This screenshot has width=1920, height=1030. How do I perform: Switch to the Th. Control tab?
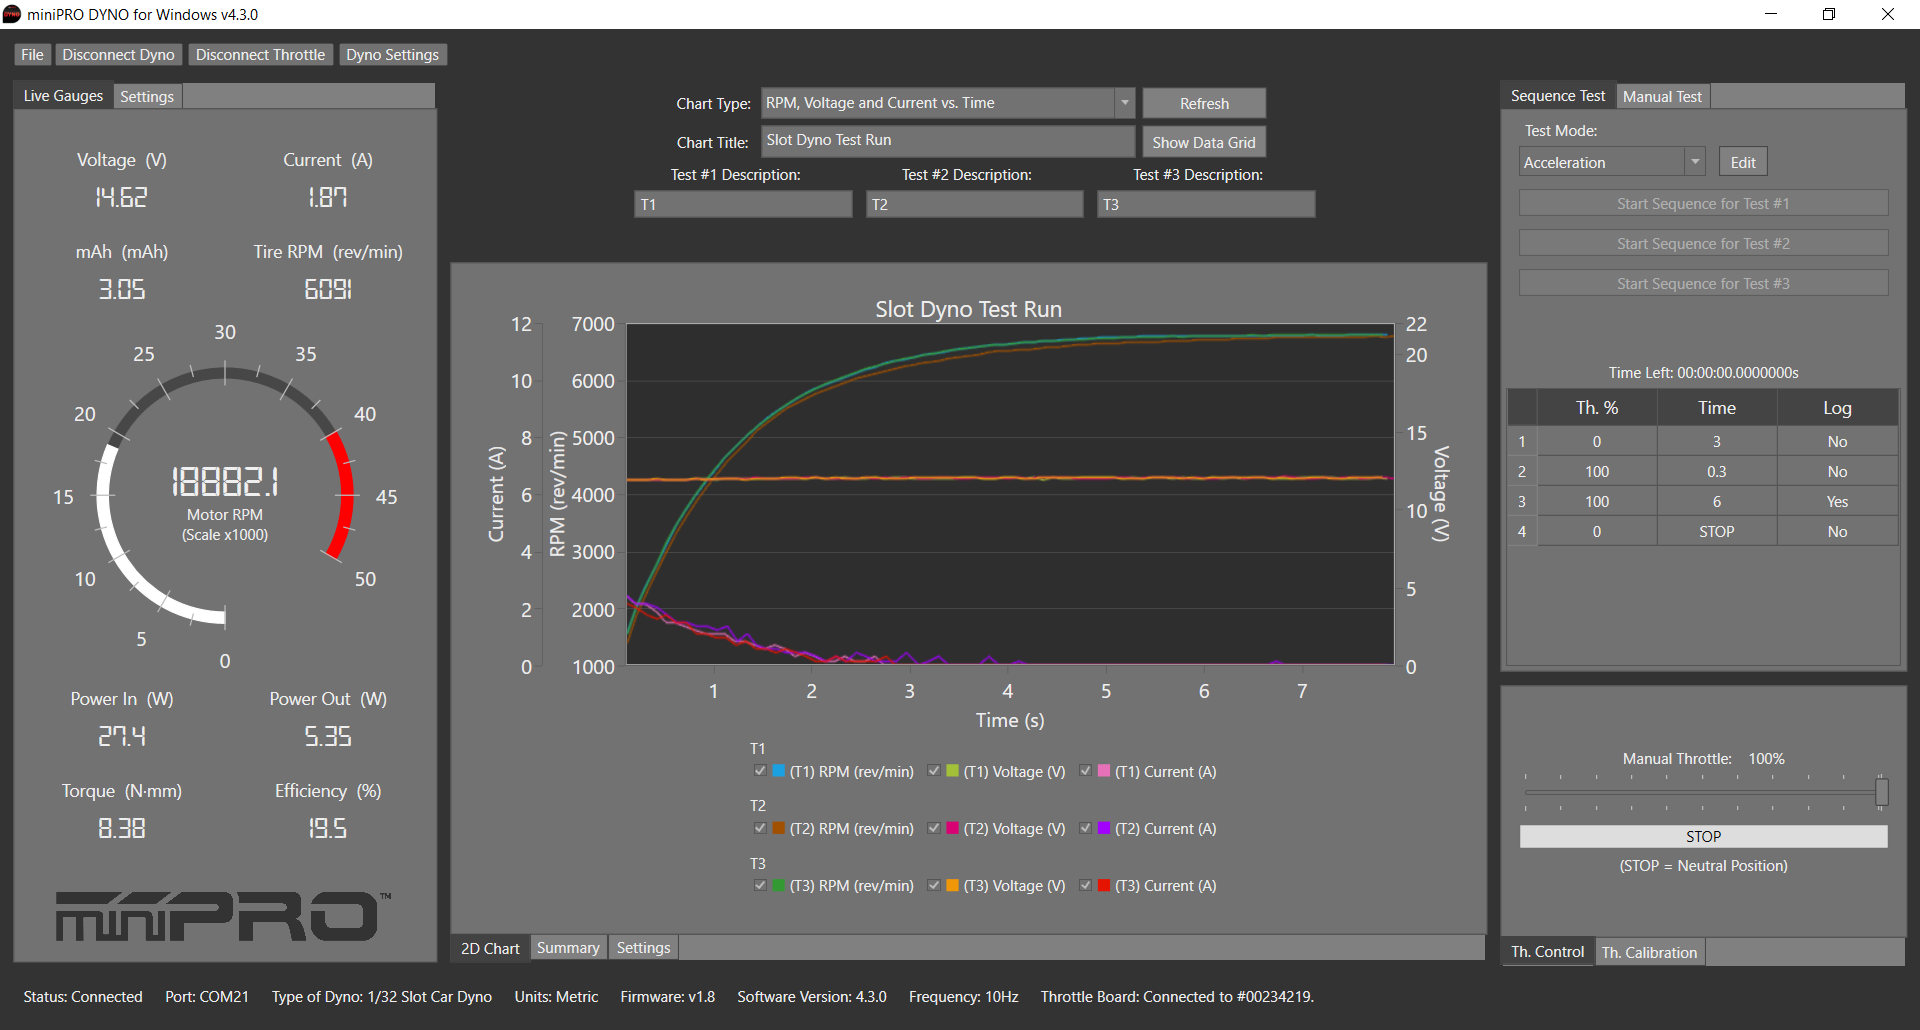[x=1547, y=952]
